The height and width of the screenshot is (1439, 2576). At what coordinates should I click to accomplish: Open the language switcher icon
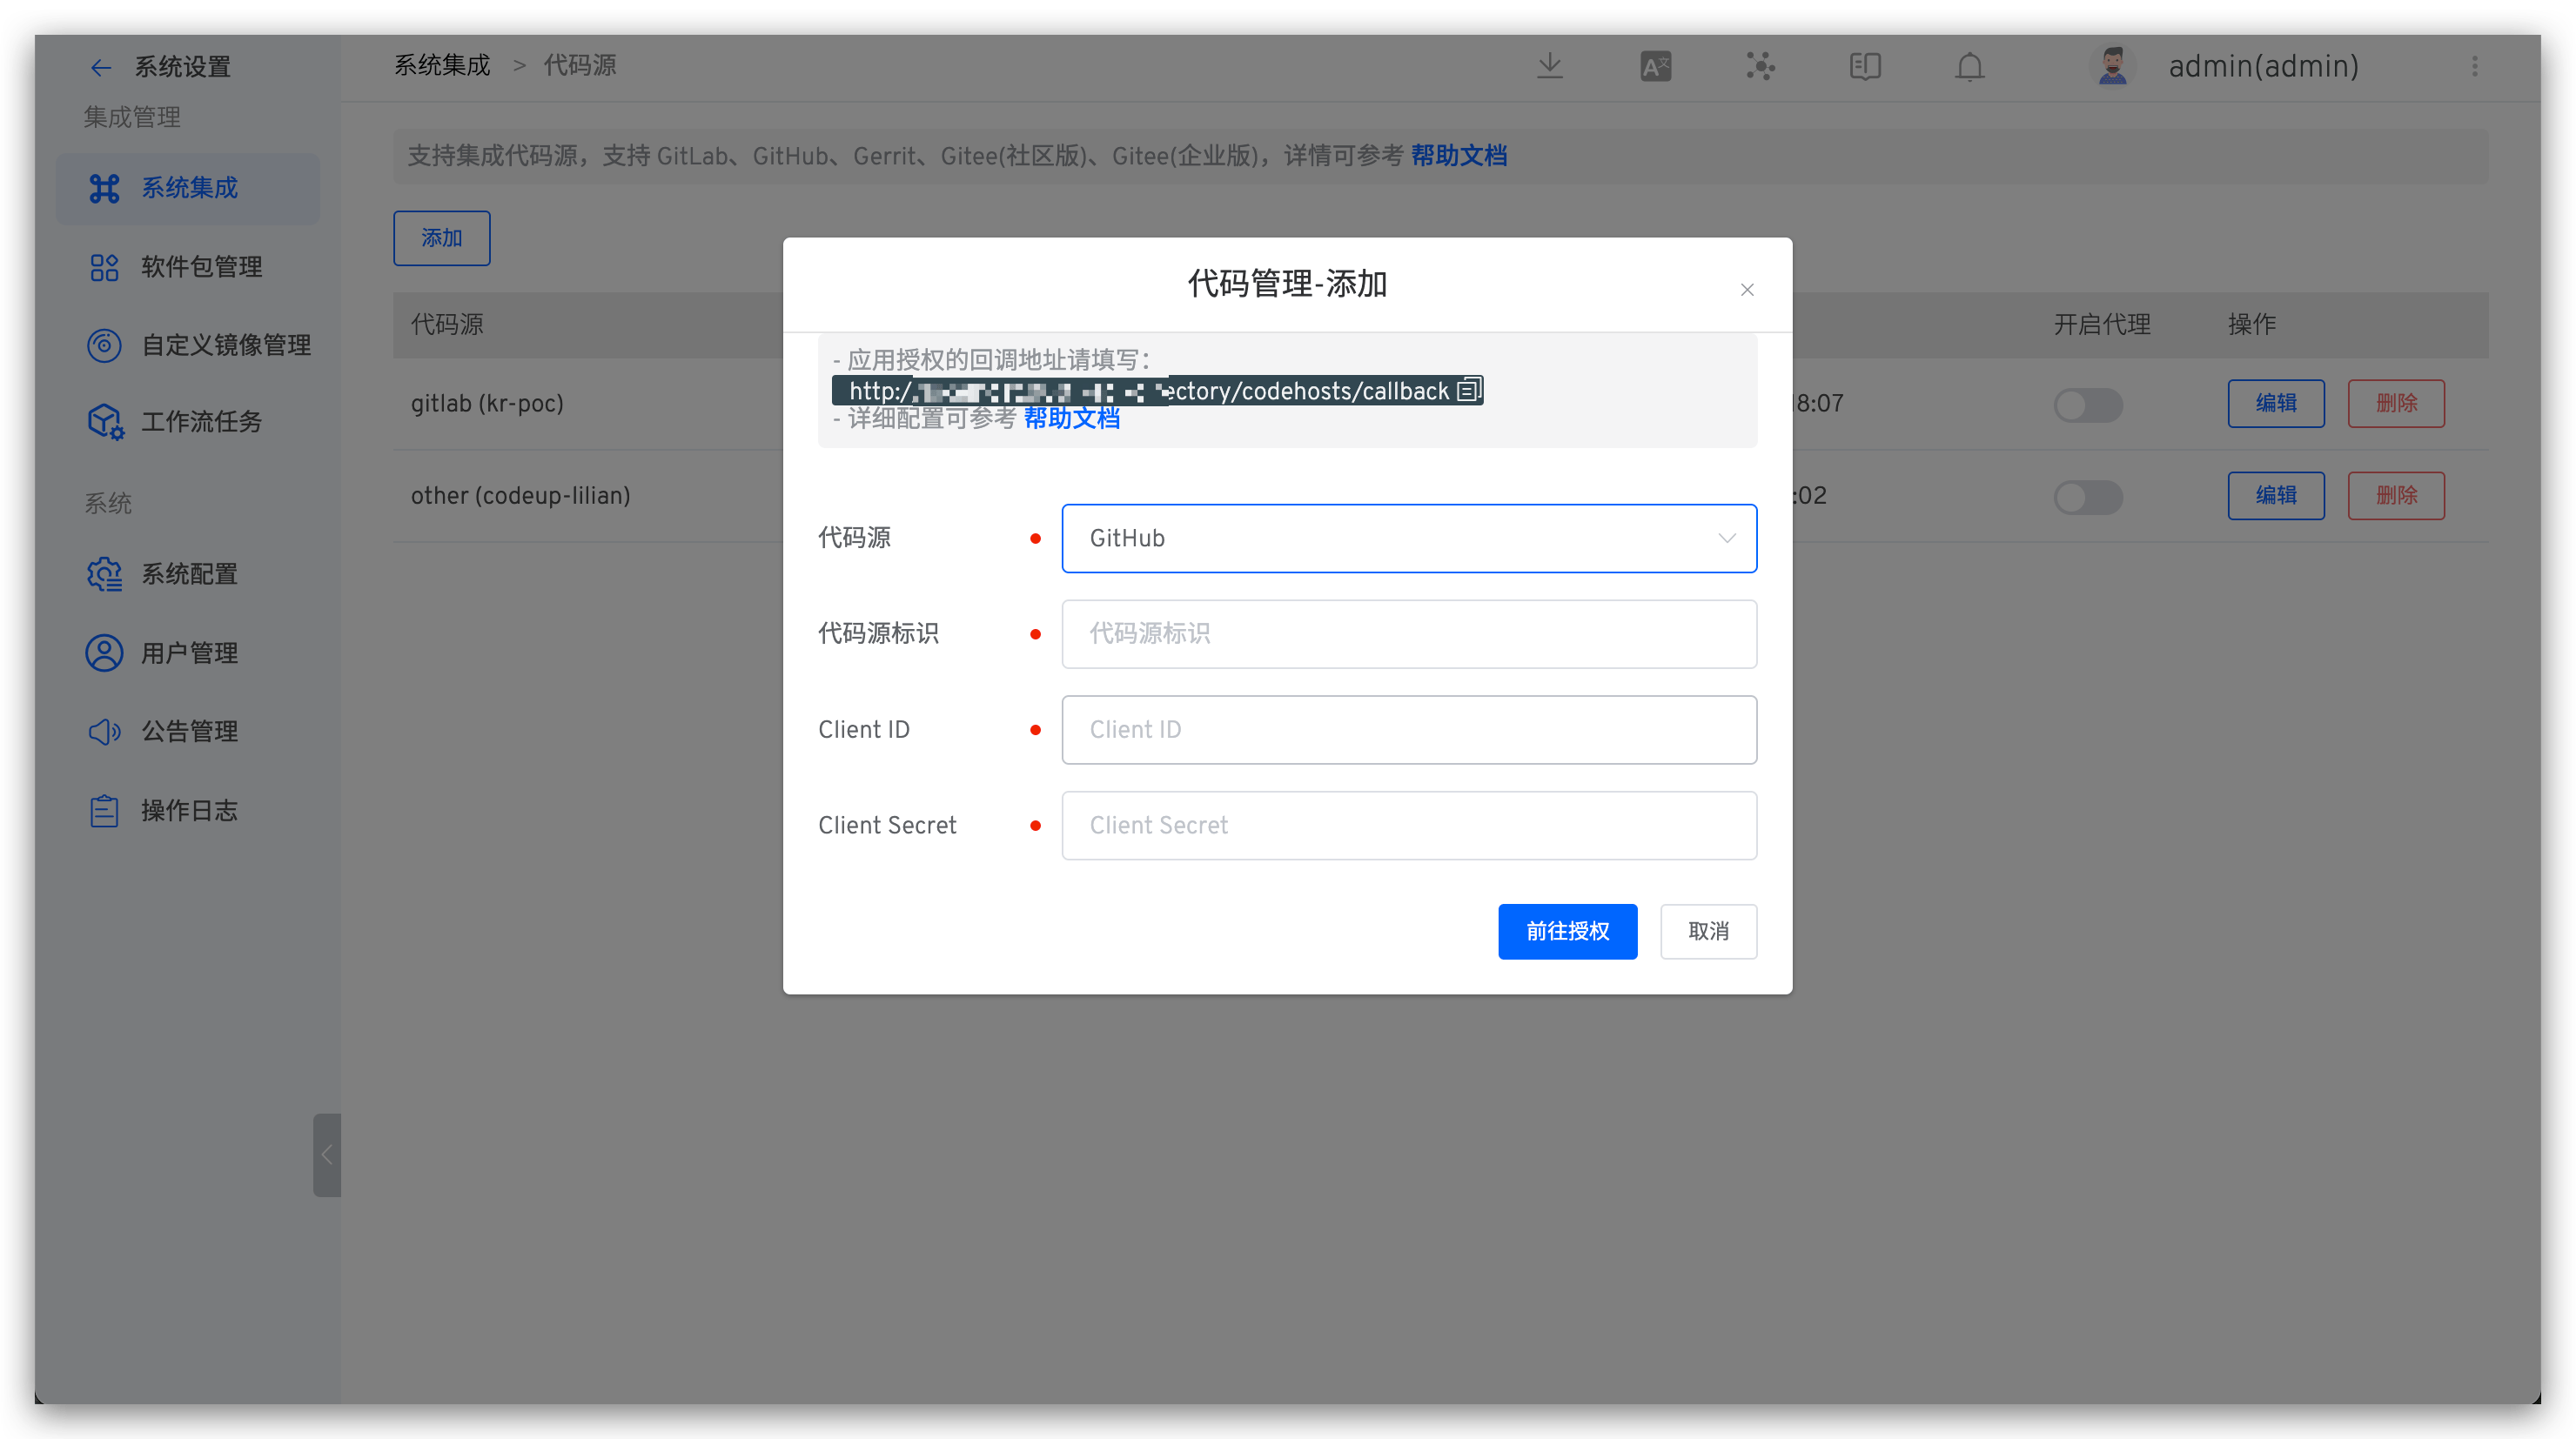click(1655, 66)
